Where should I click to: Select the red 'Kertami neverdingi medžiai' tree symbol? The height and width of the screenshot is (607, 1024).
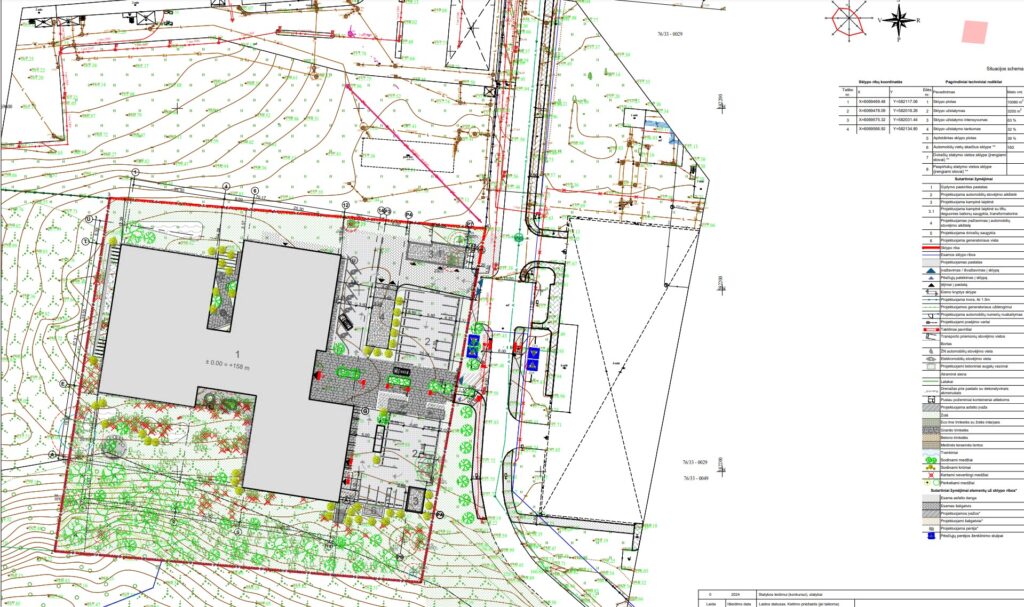click(931, 474)
